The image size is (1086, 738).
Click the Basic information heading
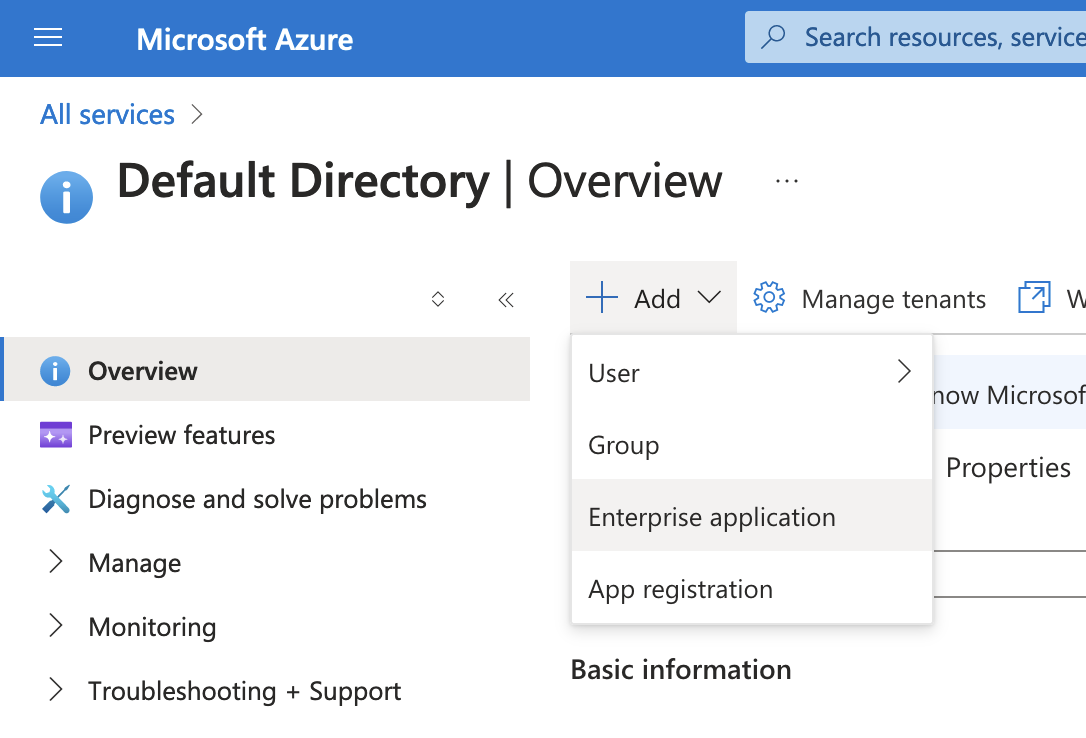click(681, 669)
